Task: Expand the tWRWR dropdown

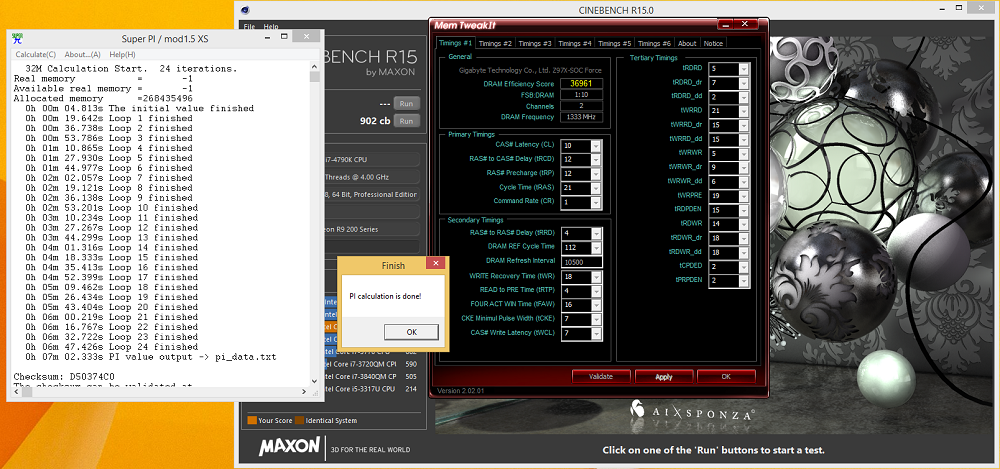Action: pyautogui.click(x=744, y=153)
